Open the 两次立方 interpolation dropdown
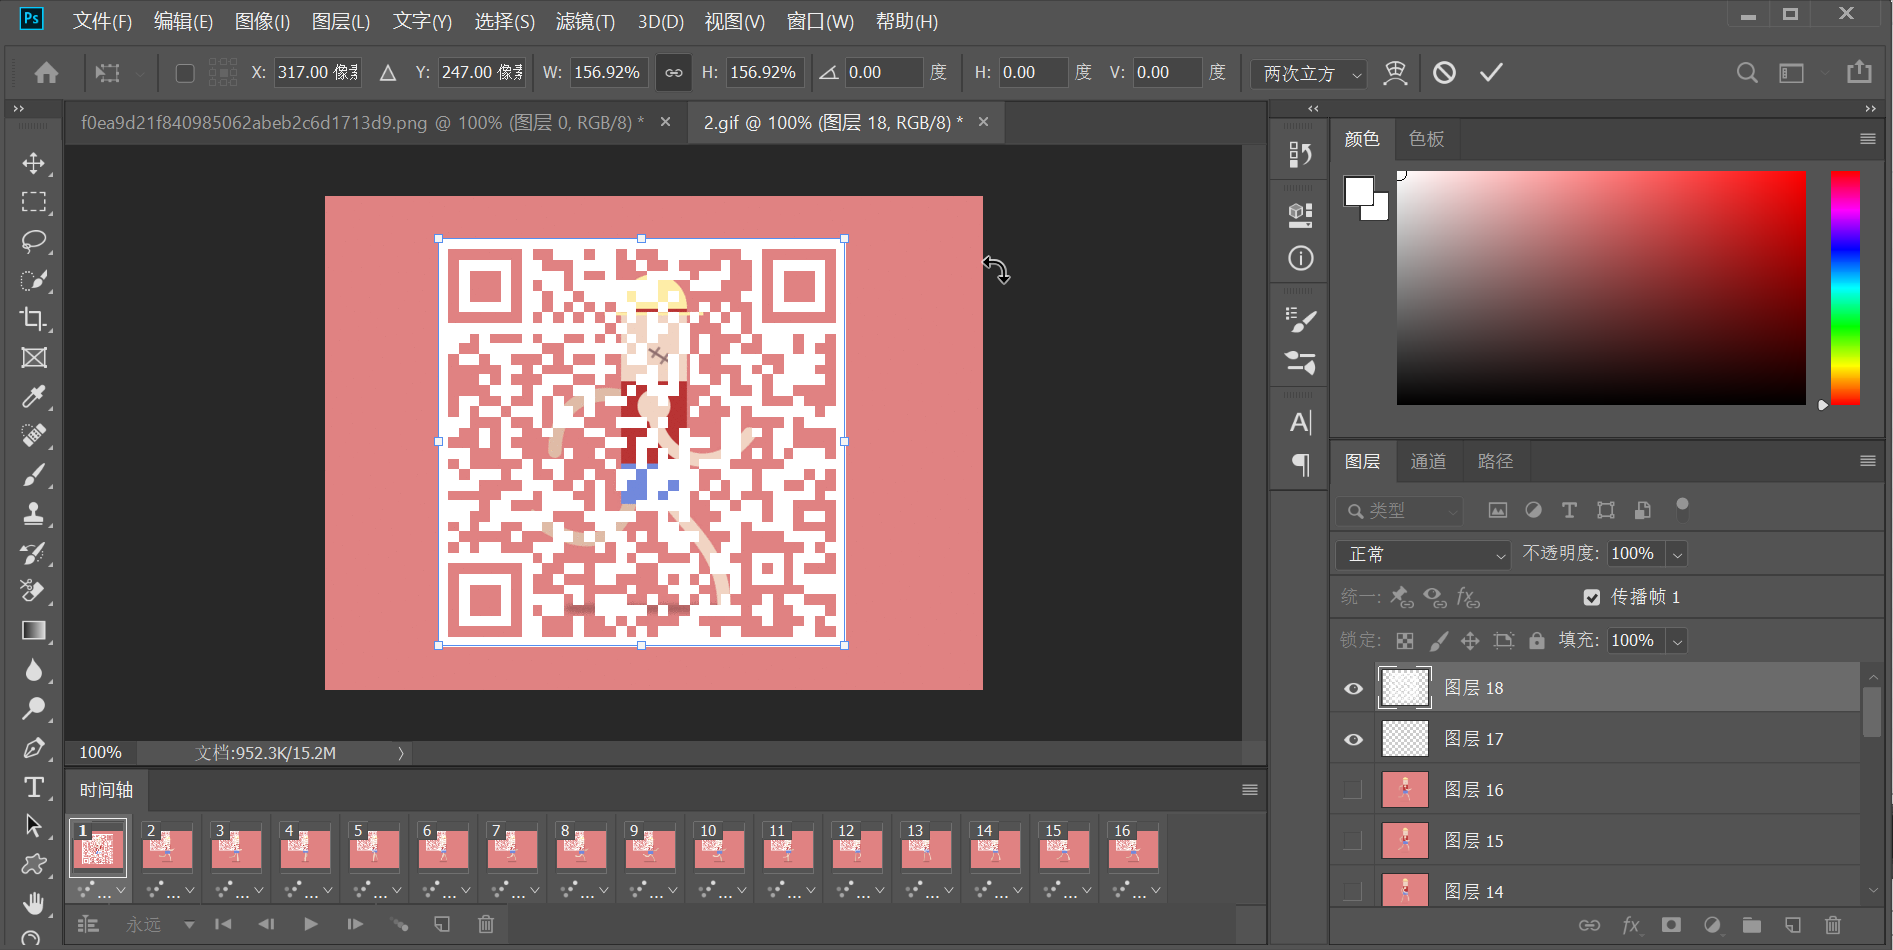 coord(1309,73)
